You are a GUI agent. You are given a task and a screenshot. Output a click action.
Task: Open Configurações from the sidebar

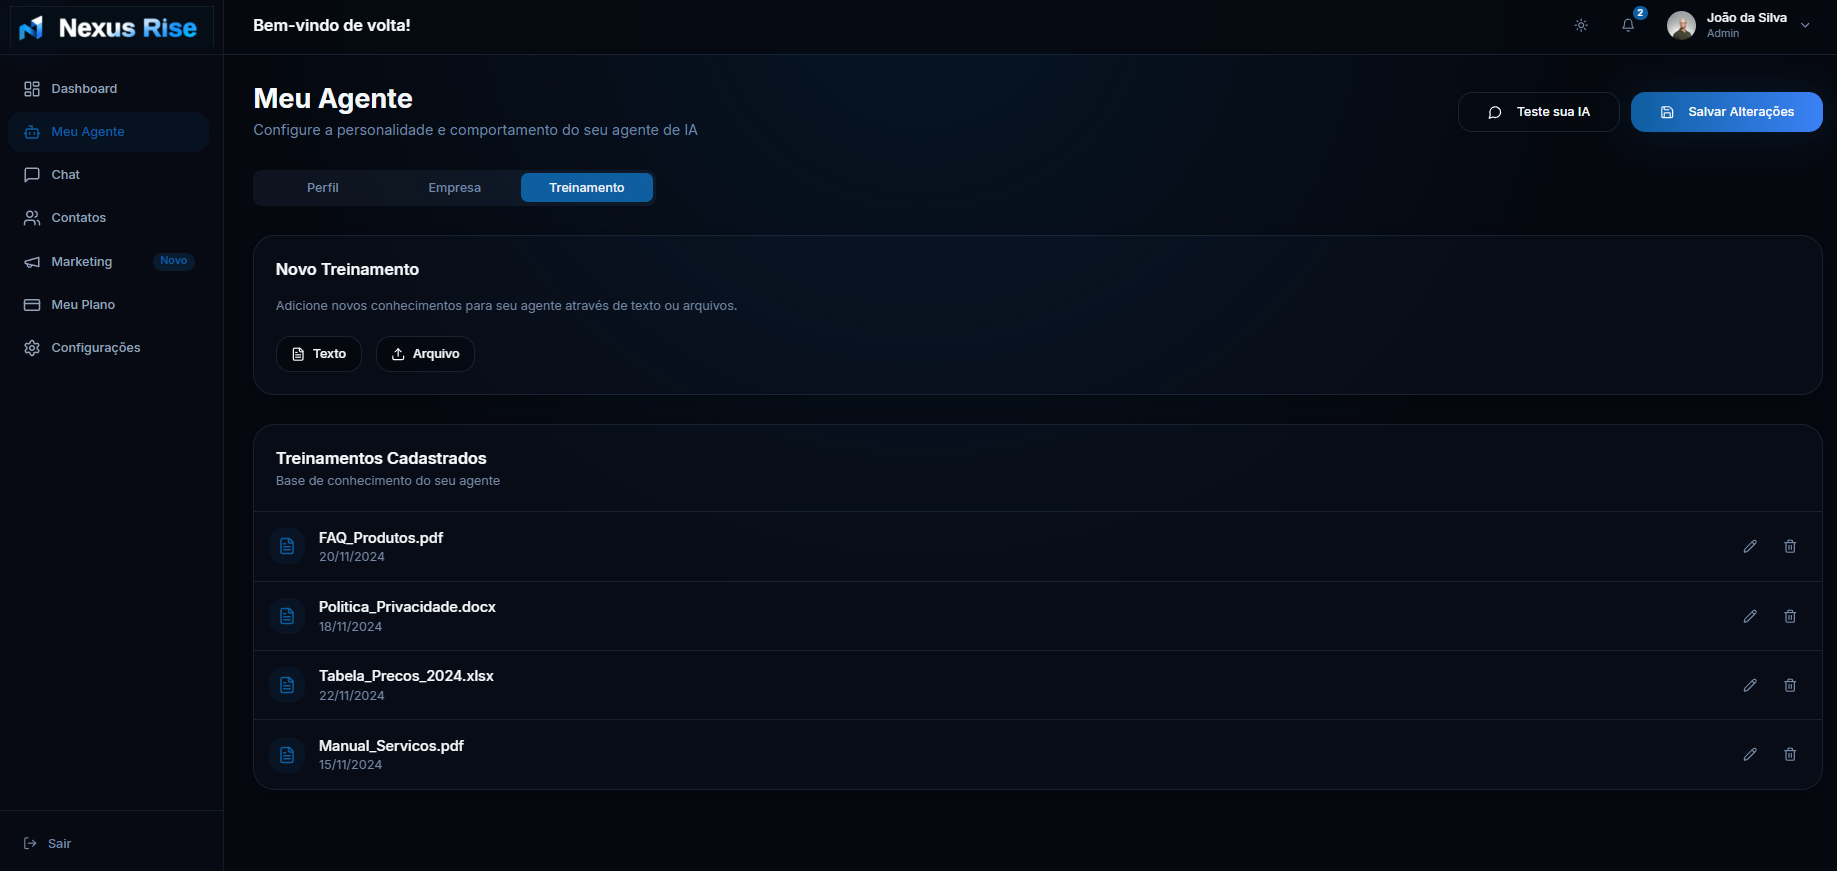click(x=95, y=348)
